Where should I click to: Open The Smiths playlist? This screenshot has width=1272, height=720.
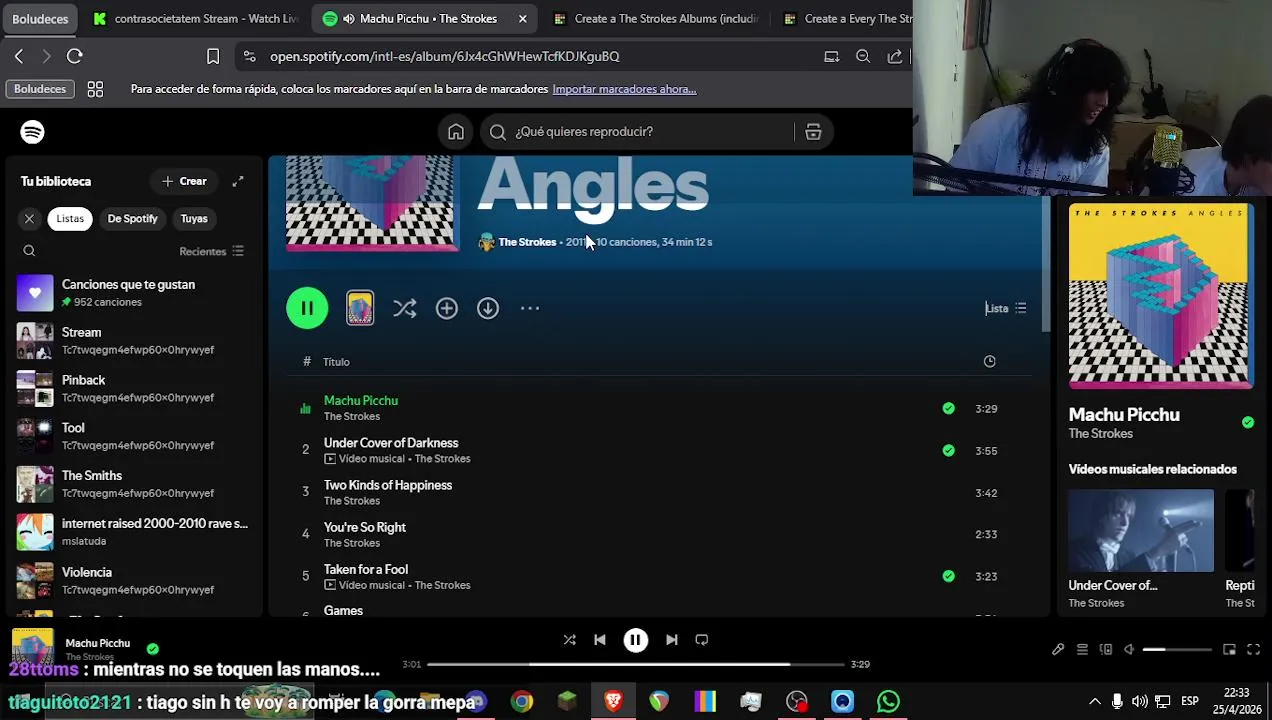coord(132,484)
